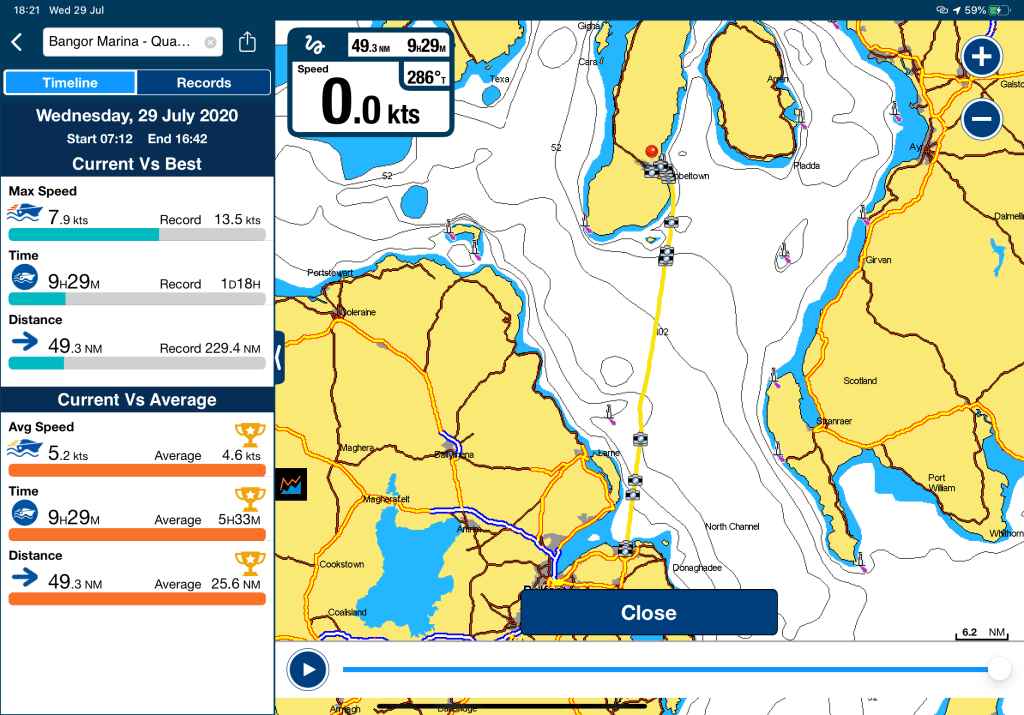
Task: Collapse the side panel with the handle
Action: (x=279, y=354)
